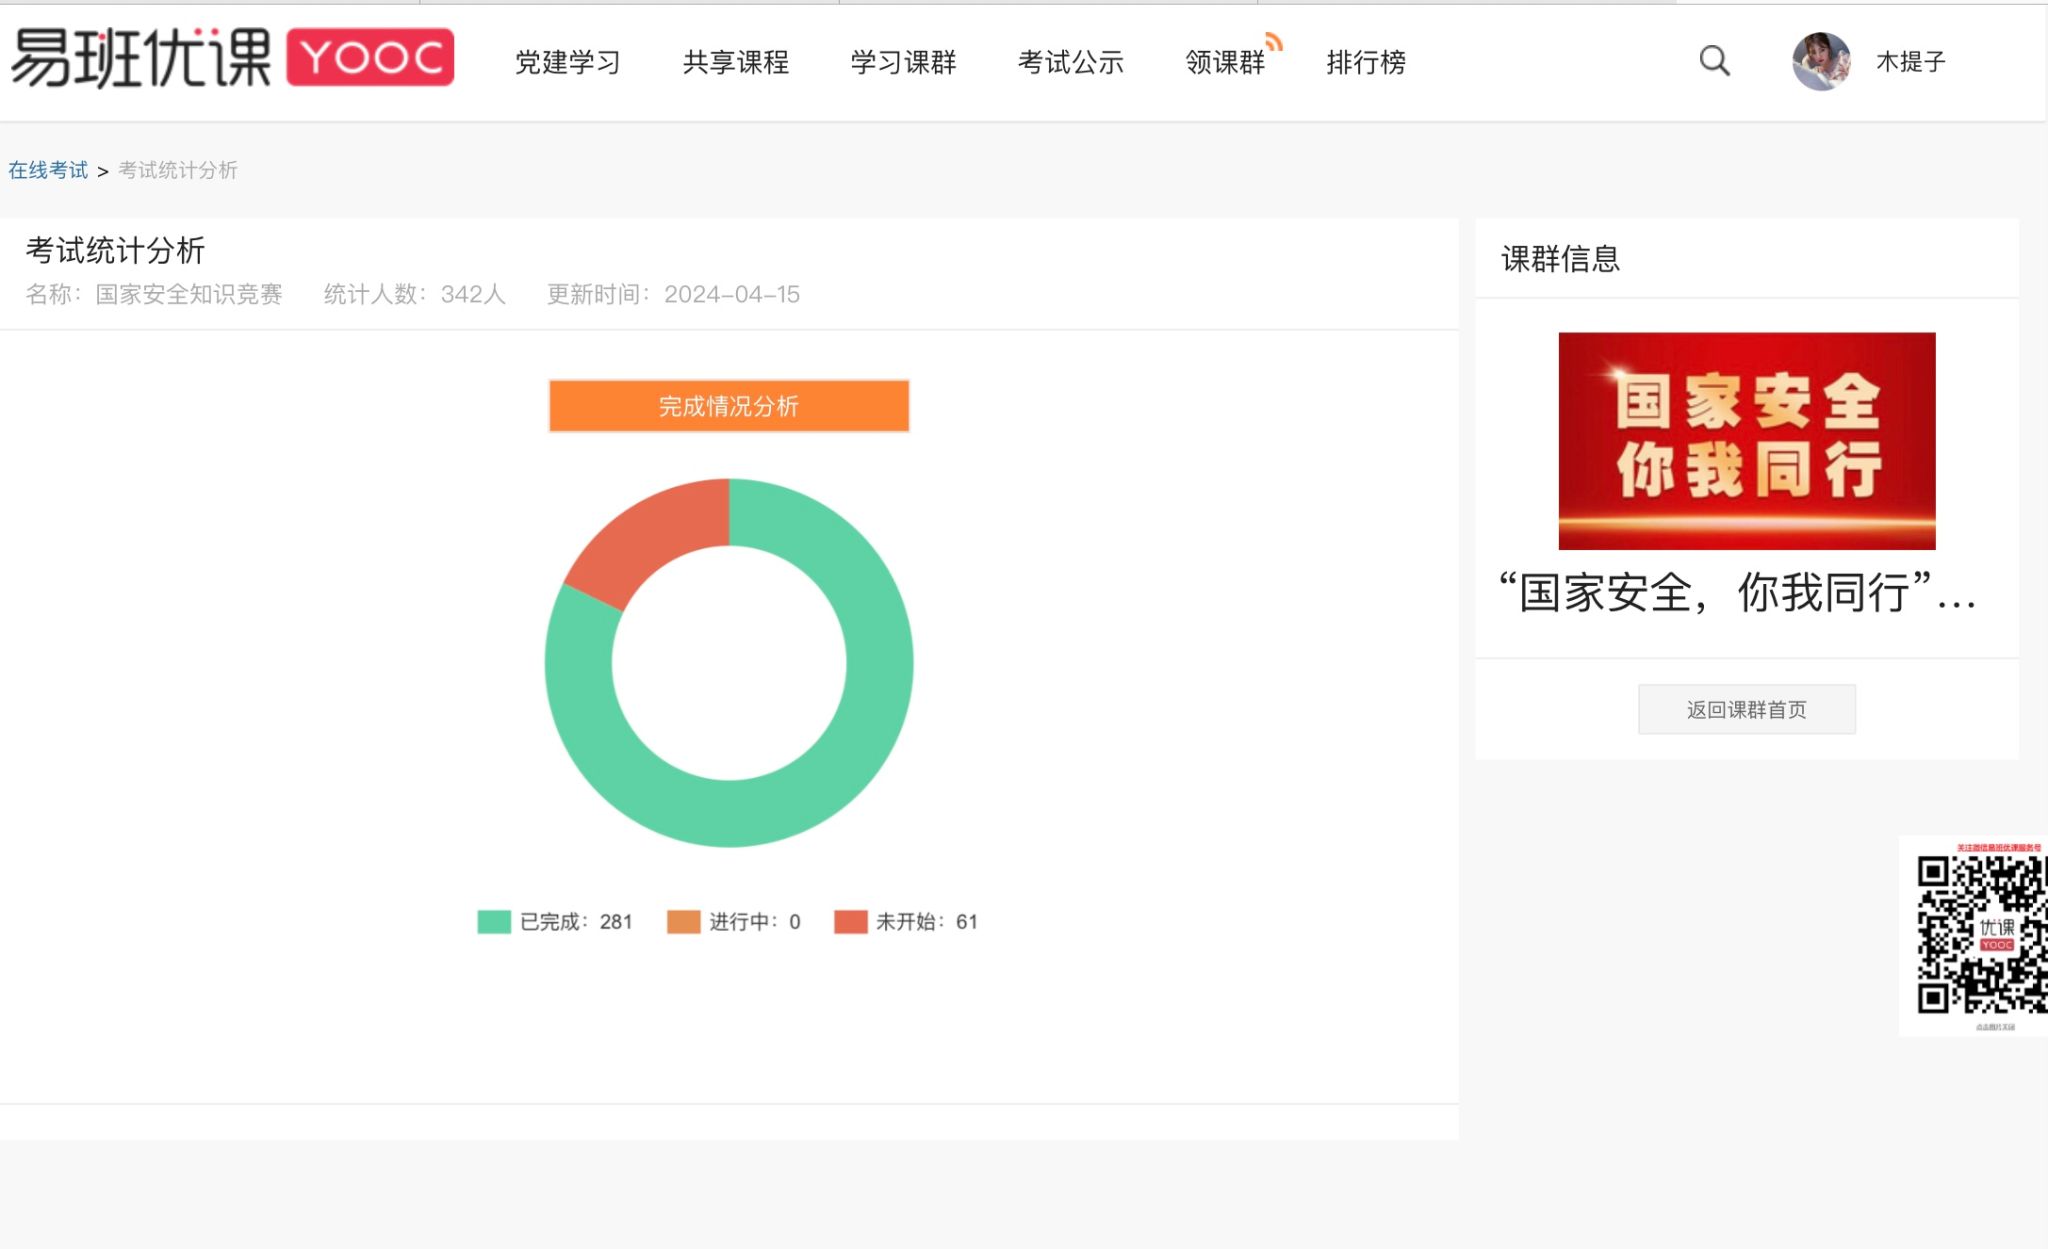Open 领课群 section

click(1225, 62)
